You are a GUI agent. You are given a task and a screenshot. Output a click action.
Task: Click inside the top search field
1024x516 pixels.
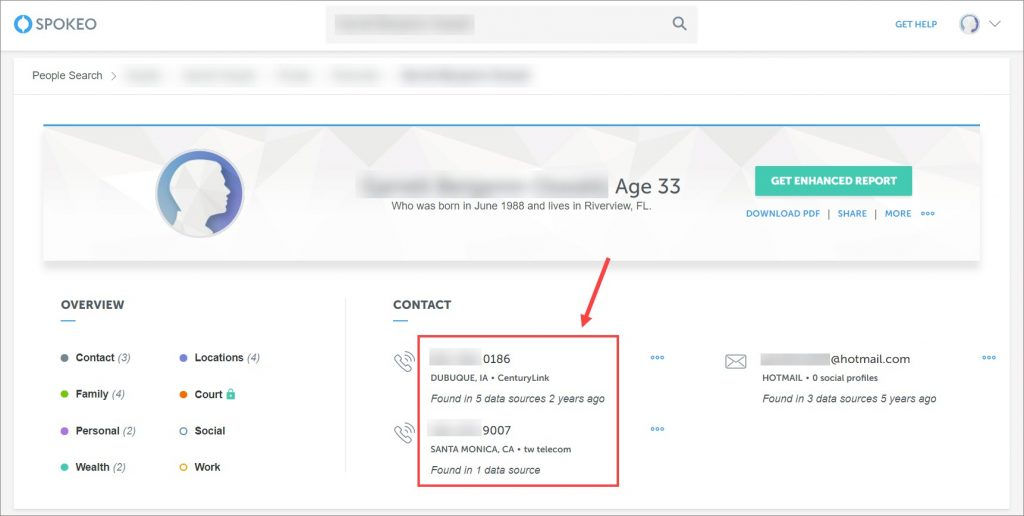[511, 25]
